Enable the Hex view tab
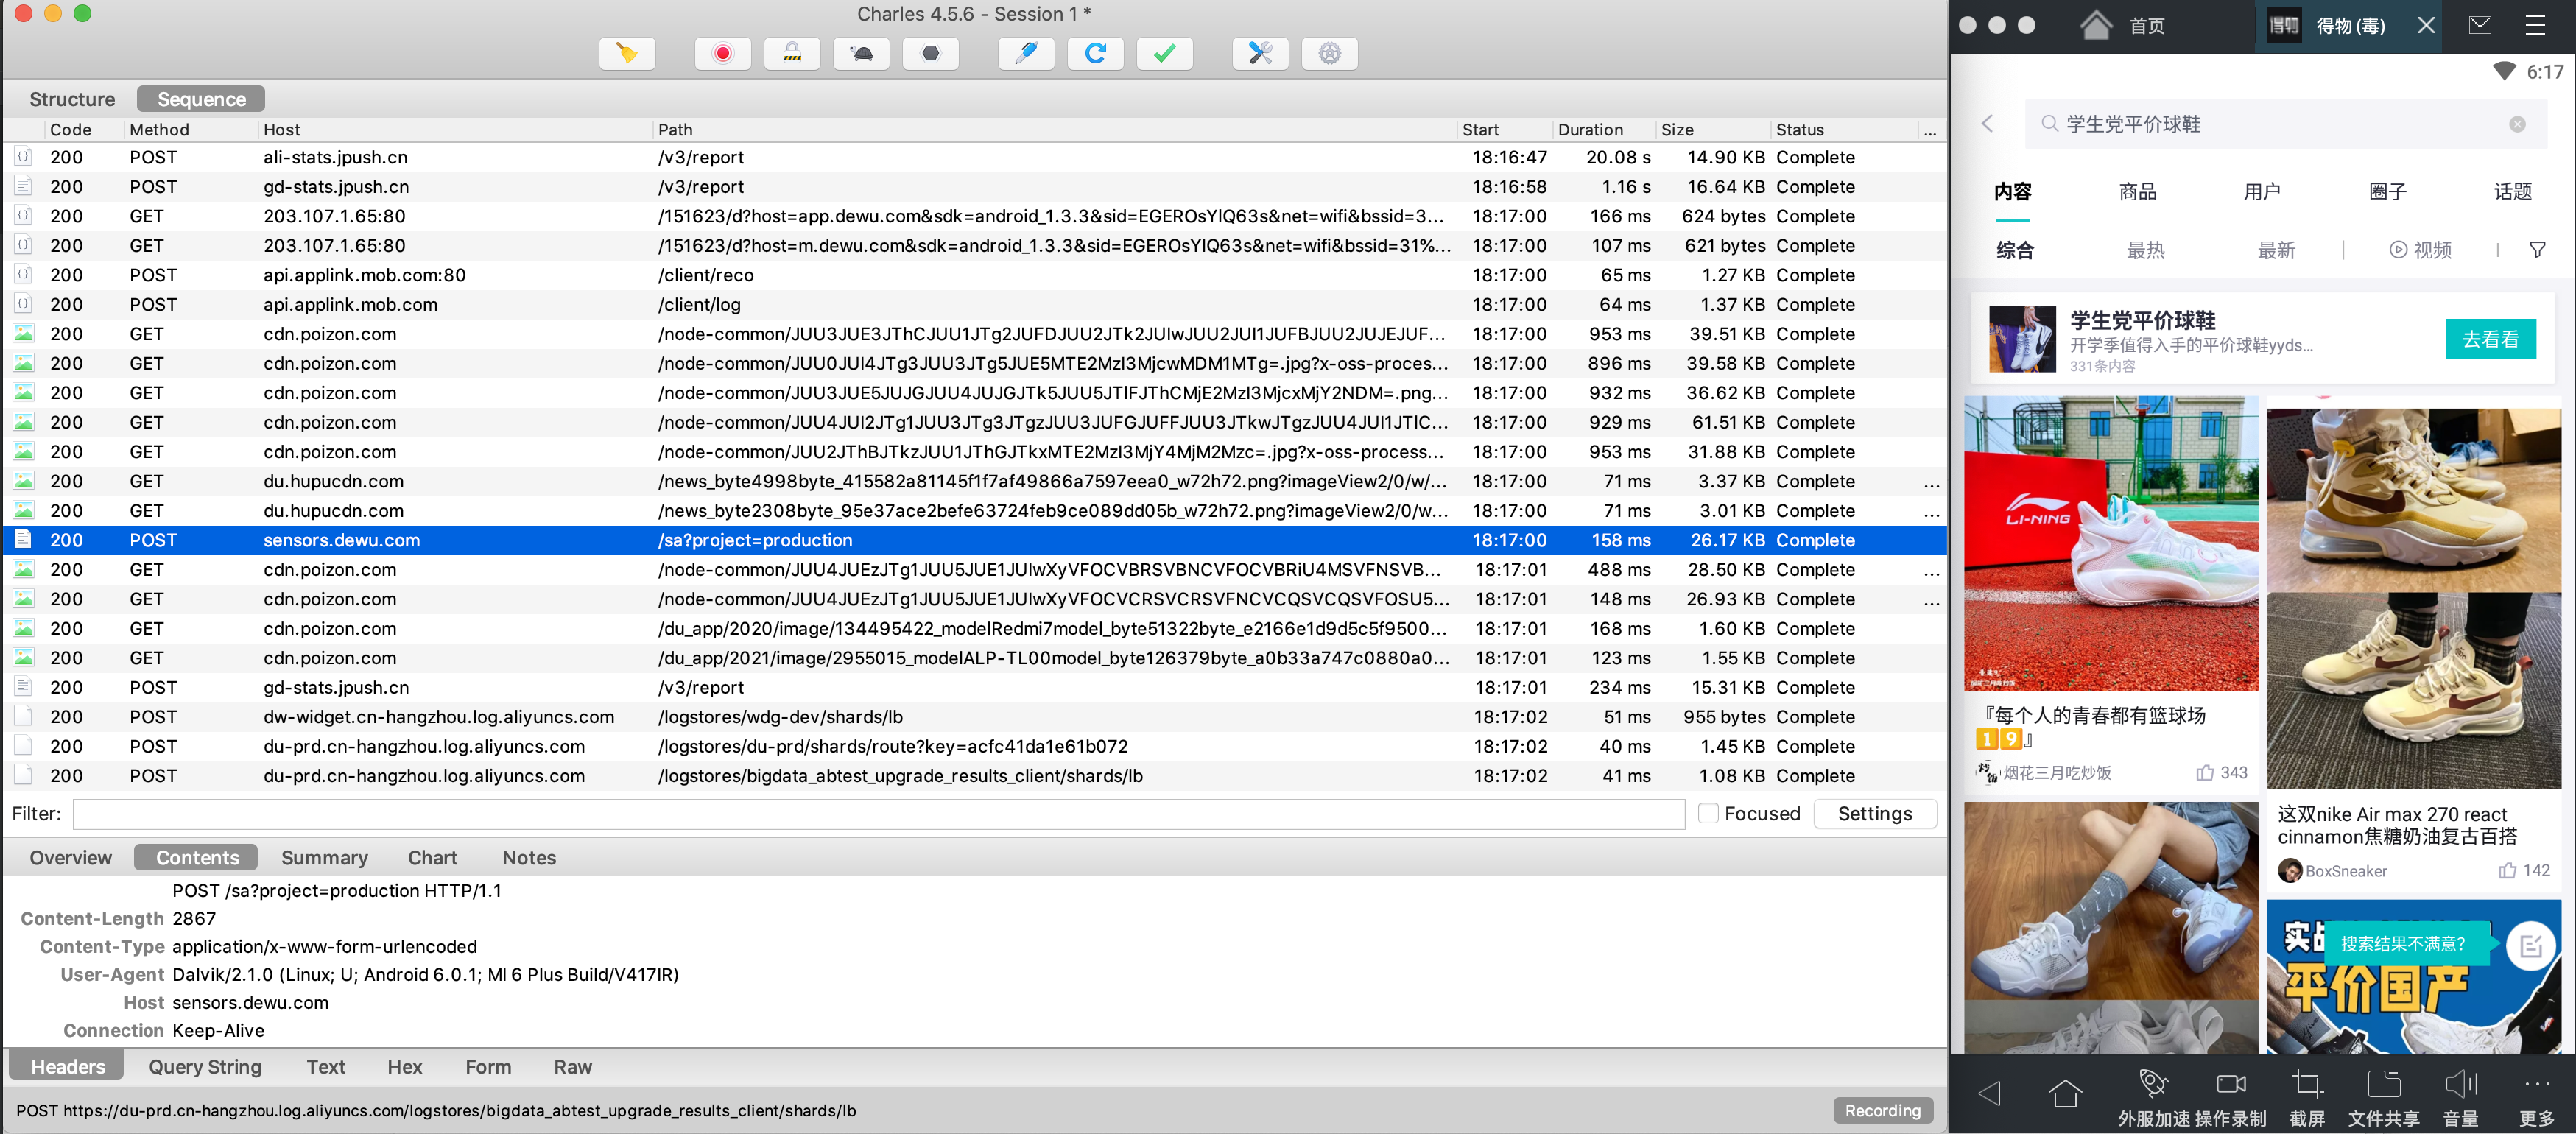This screenshot has height=1134, width=2576. [x=406, y=1065]
